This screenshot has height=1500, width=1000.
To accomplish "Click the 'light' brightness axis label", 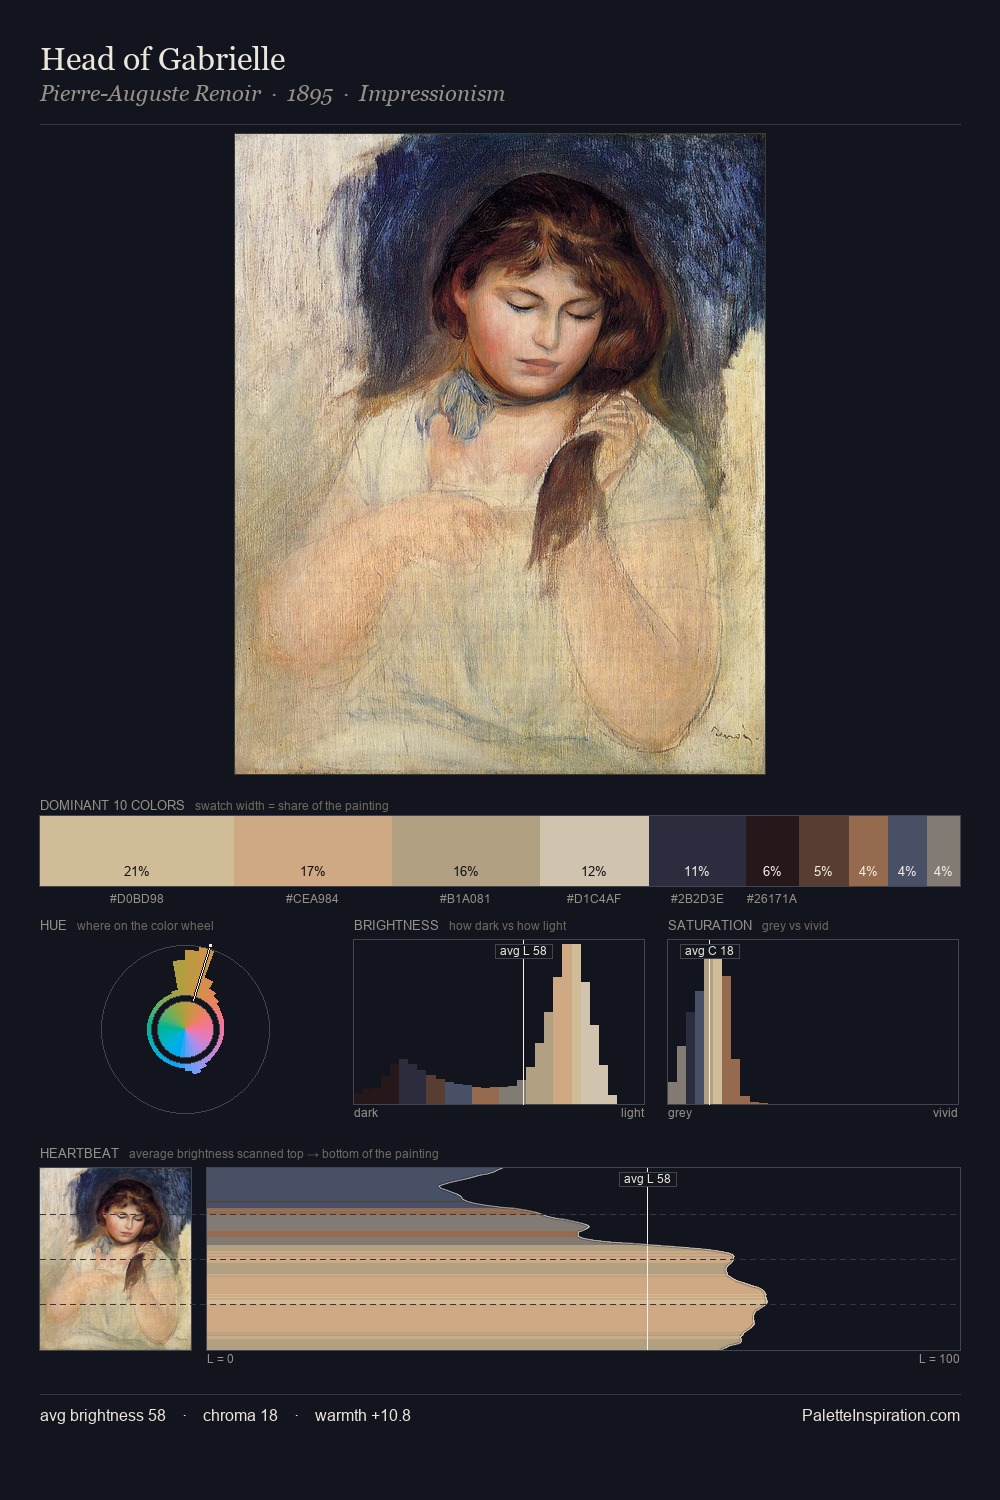I will tap(633, 1113).
